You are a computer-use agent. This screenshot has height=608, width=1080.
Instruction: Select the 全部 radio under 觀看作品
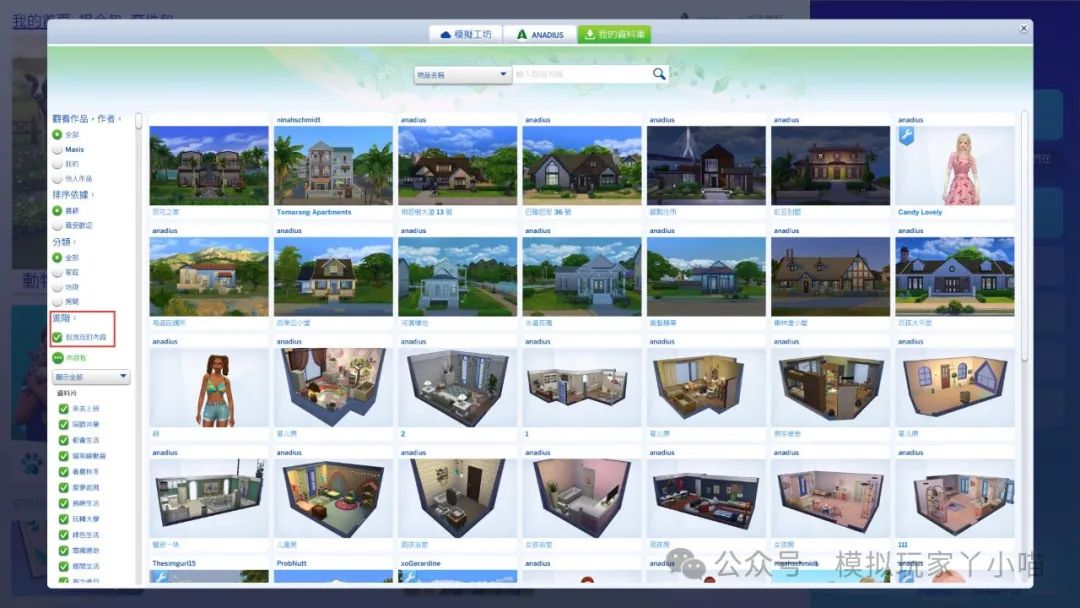(x=58, y=134)
